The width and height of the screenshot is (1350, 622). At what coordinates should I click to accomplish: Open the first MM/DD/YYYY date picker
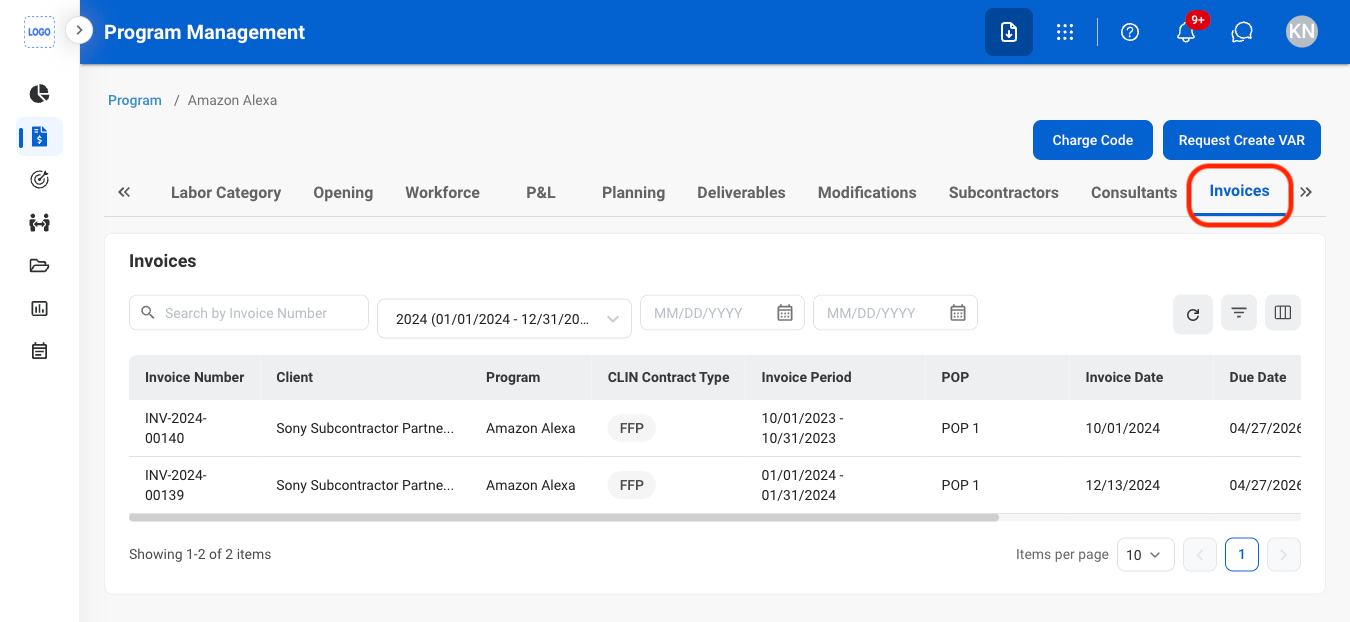tap(721, 313)
